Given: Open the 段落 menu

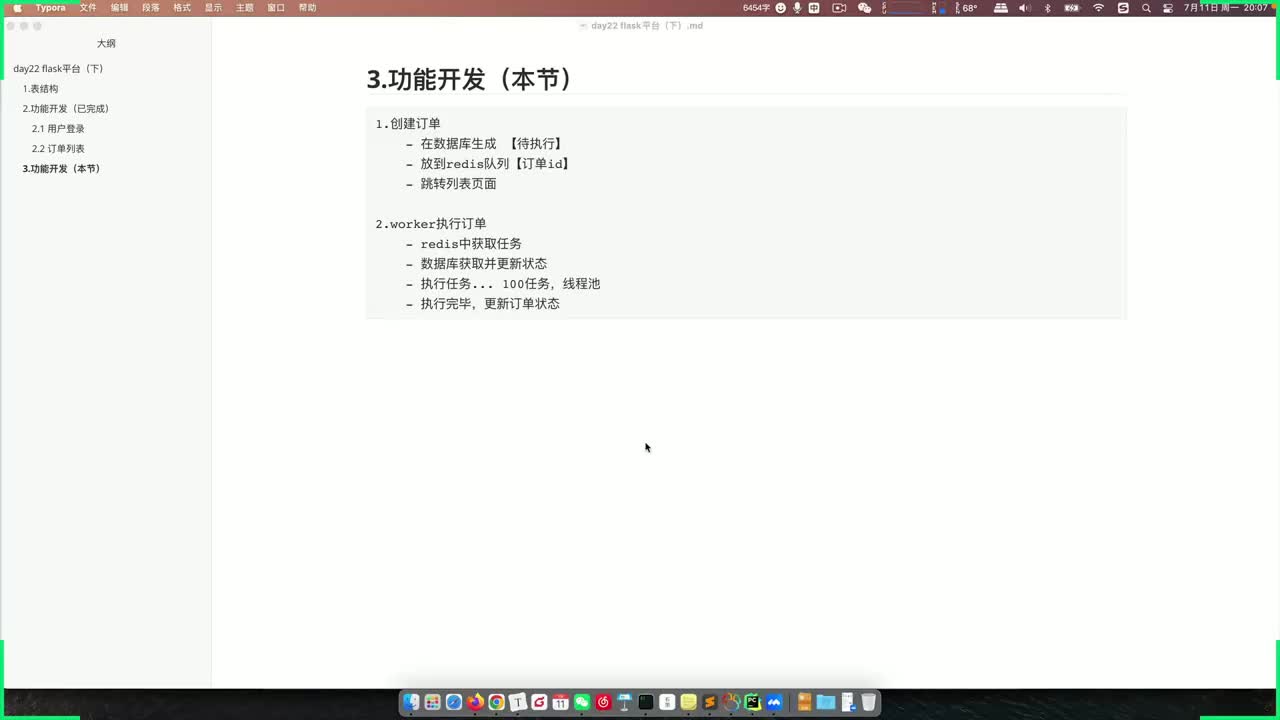Looking at the screenshot, I should (x=151, y=7).
